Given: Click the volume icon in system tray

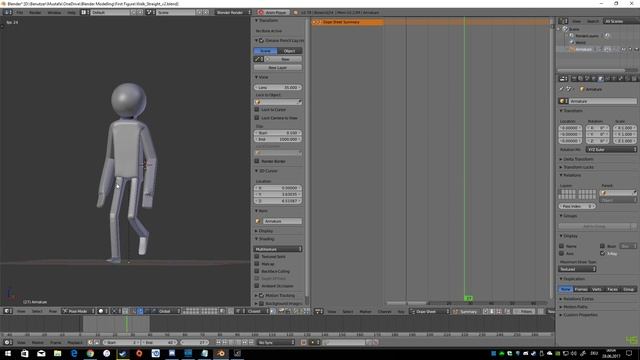Looking at the screenshot, I should 573,353.
